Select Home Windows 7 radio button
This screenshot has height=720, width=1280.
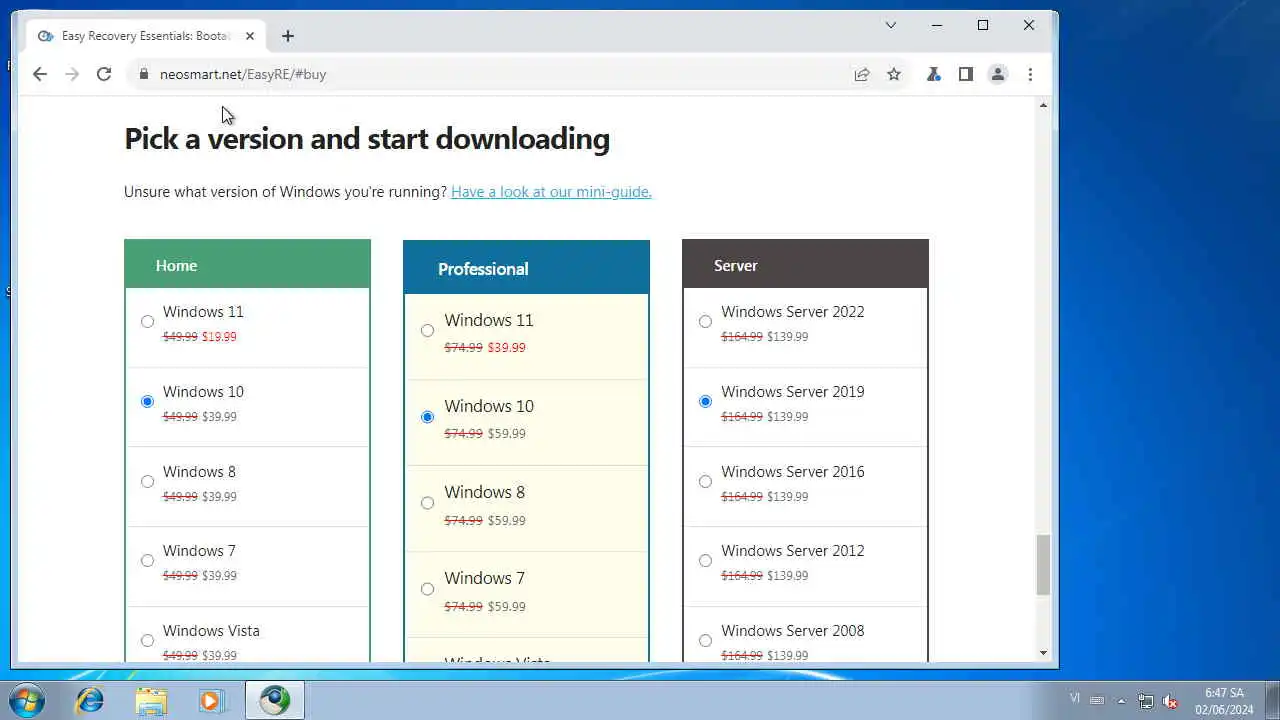coord(148,560)
